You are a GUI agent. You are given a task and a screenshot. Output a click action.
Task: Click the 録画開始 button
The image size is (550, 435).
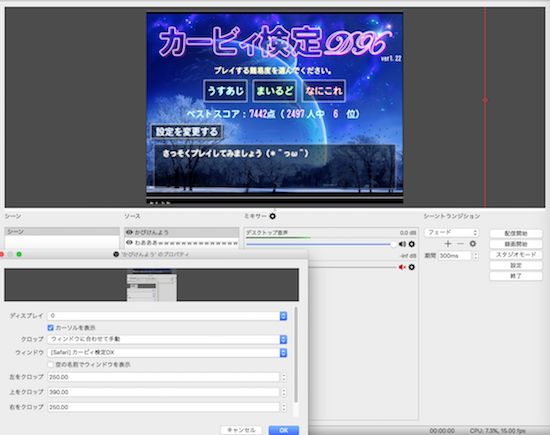click(x=516, y=244)
